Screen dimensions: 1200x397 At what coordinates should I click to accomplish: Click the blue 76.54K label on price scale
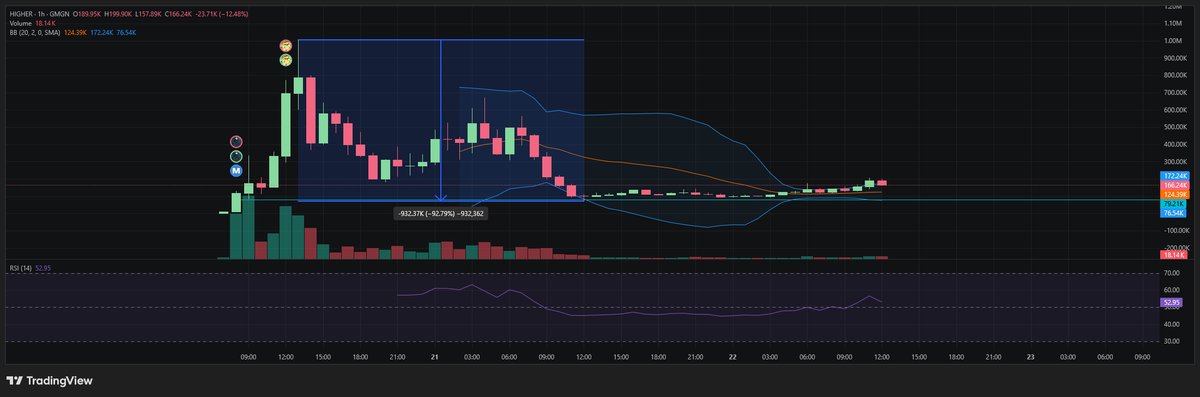pos(1174,214)
